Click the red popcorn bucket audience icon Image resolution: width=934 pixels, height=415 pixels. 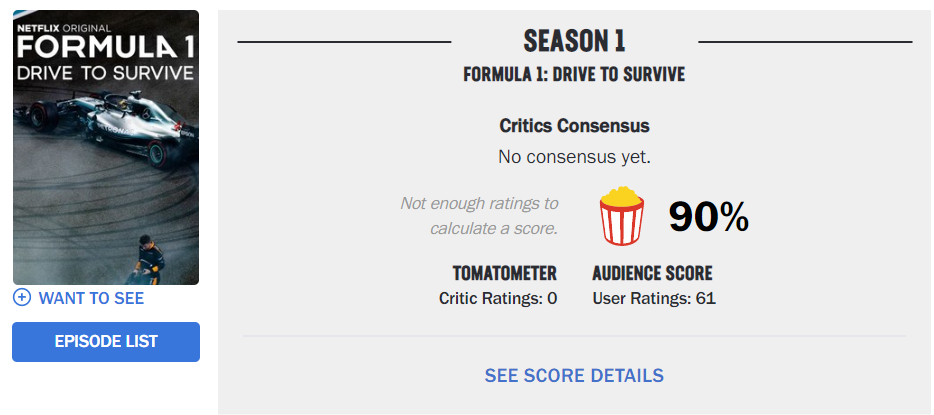[622, 216]
